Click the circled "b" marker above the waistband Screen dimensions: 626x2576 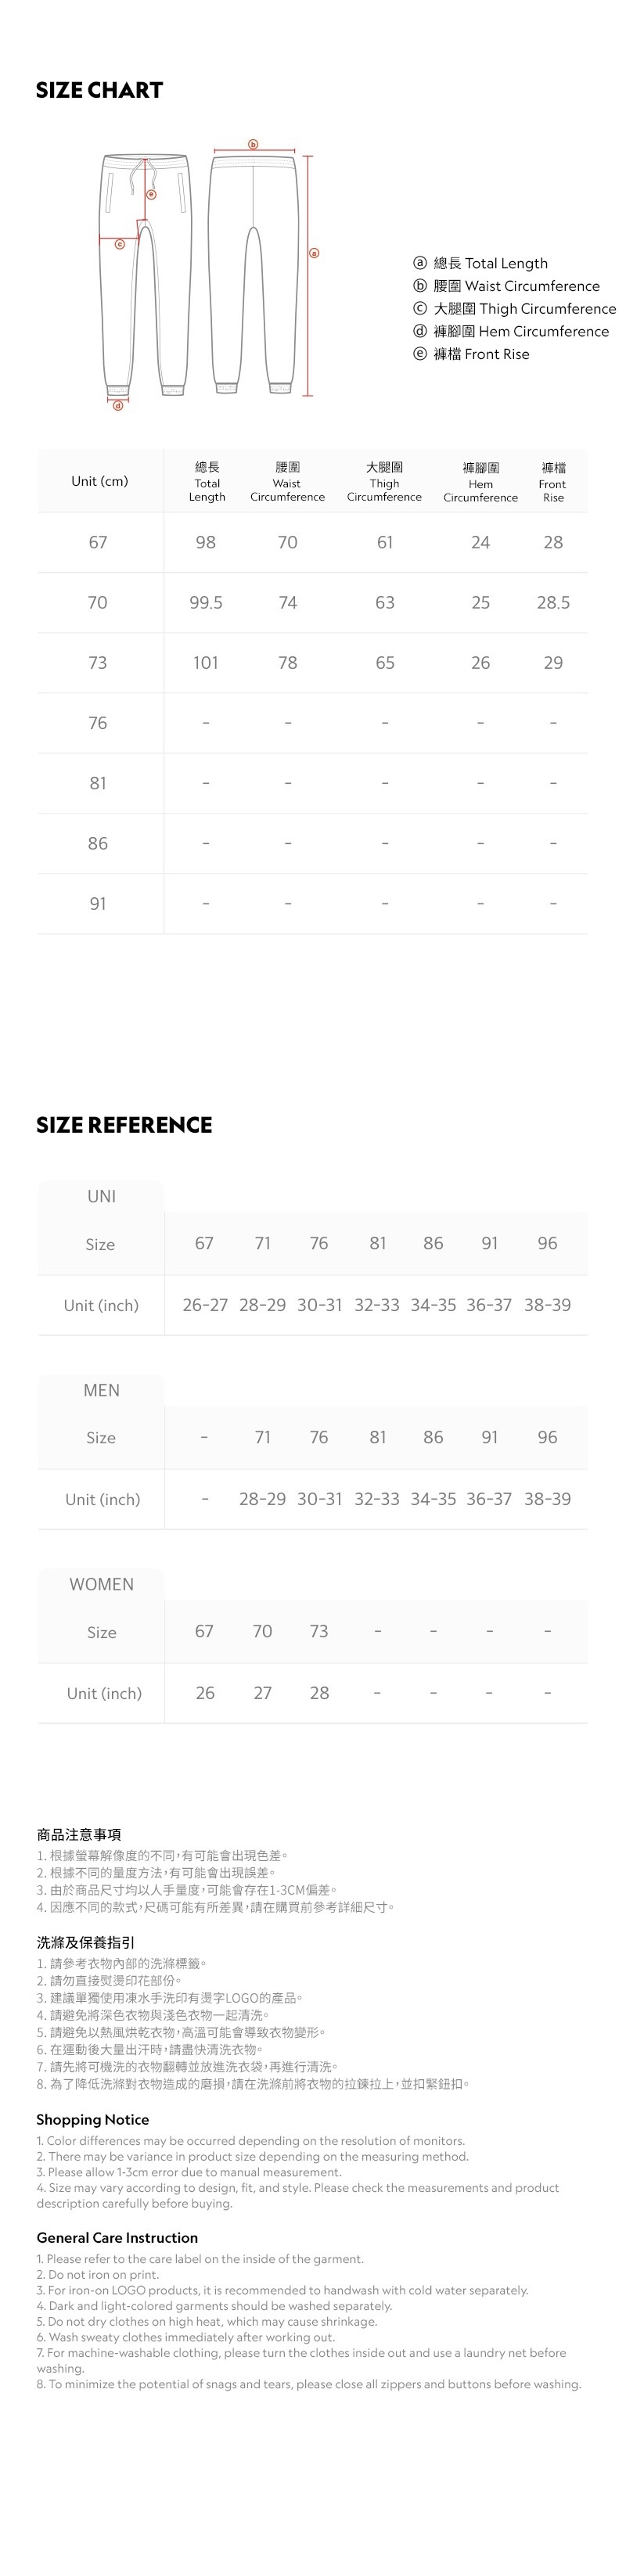pos(253,144)
